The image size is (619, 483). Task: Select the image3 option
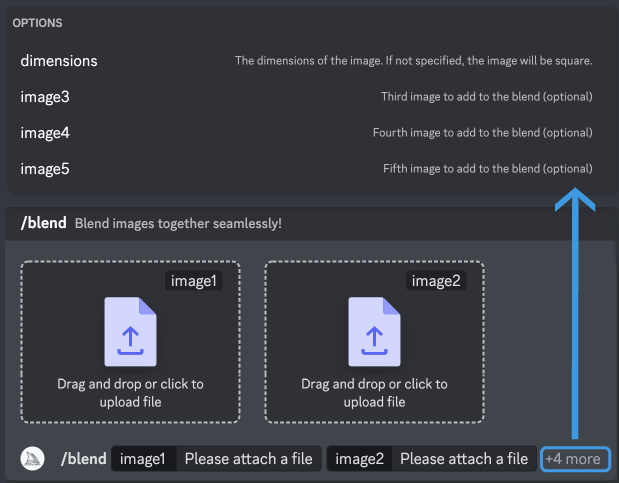tap(306, 97)
